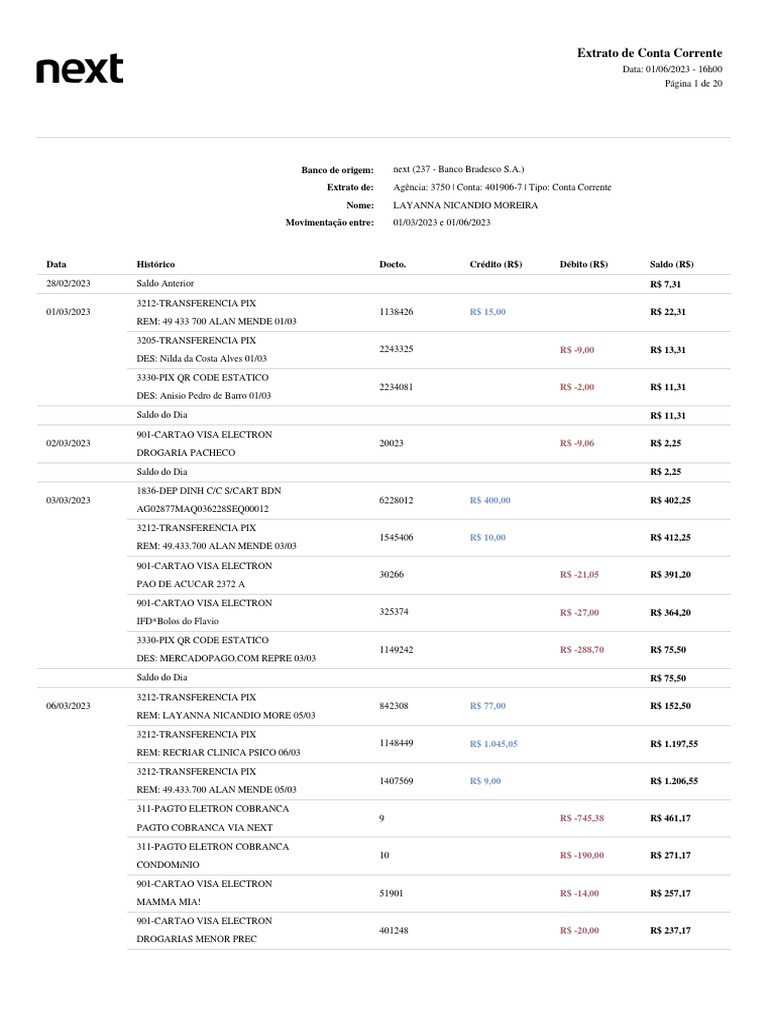This screenshot has height=1024, width=768.
Task: Click the Docto. column header
Action: [393, 264]
